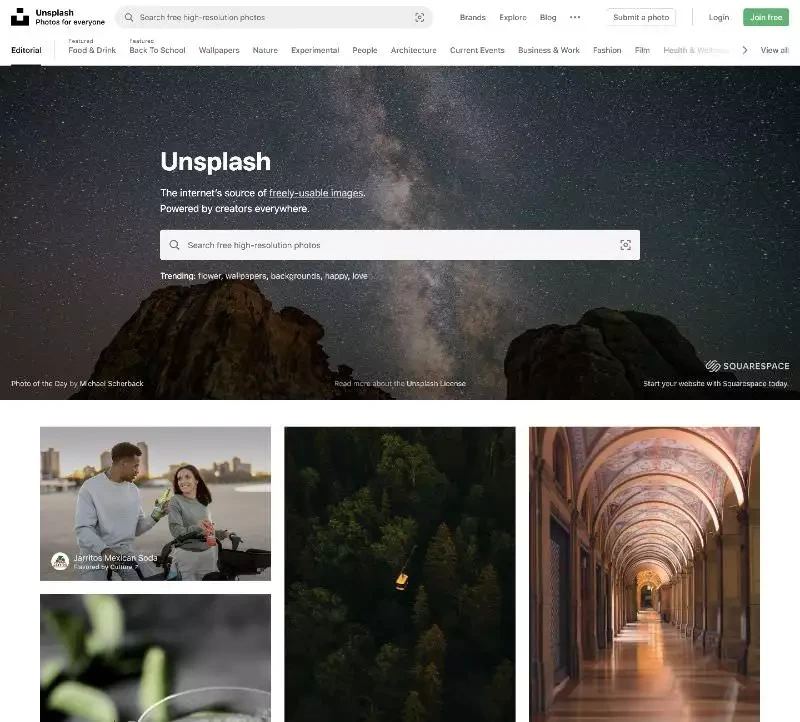This screenshot has width=800, height=722.
Task: Open the Architecture category
Action: [414, 50]
